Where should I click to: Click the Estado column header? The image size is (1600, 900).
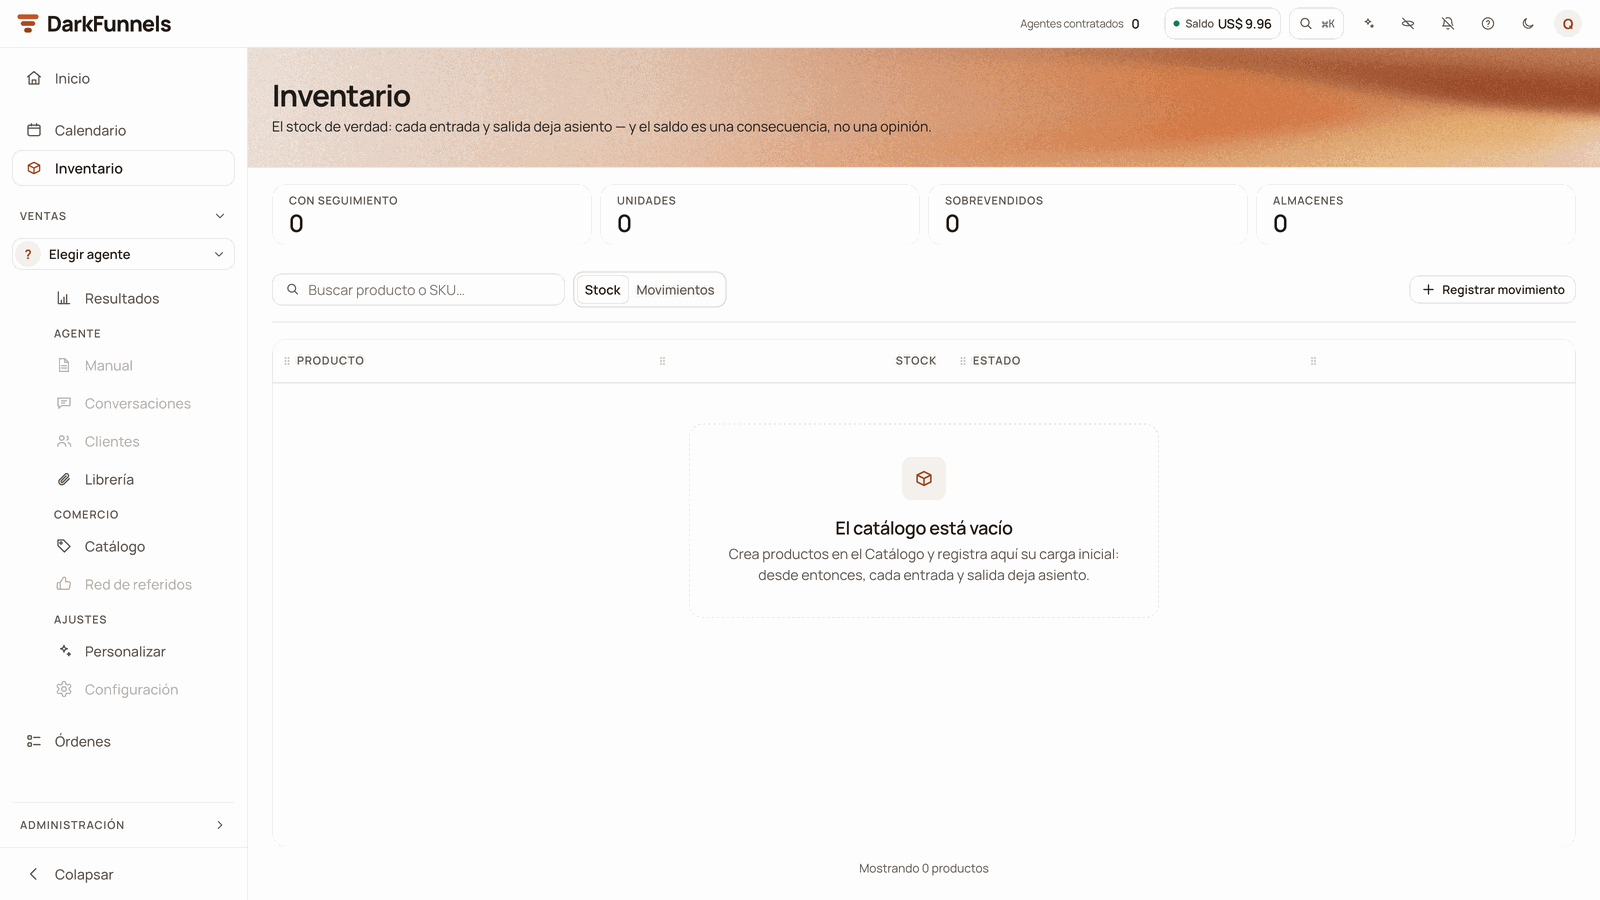(x=996, y=361)
